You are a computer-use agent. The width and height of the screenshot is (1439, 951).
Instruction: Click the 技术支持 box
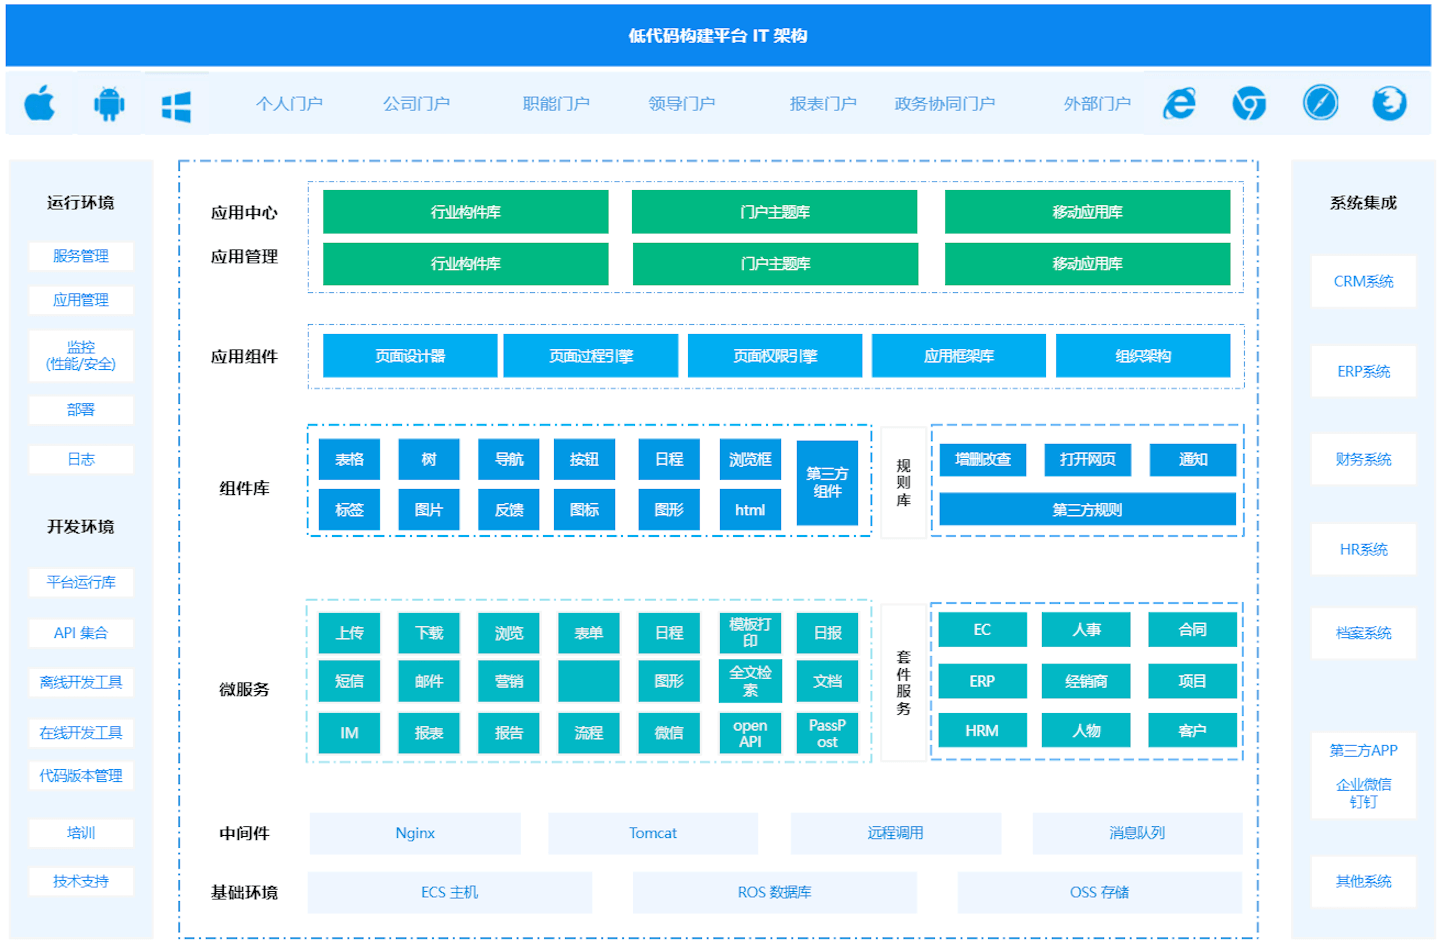pyautogui.click(x=81, y=881)
